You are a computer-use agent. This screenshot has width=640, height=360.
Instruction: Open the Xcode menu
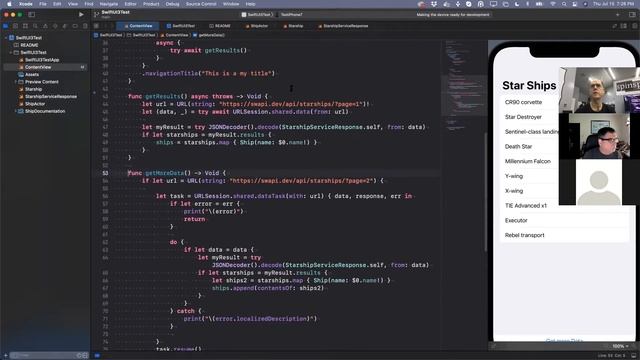point(26,4)
